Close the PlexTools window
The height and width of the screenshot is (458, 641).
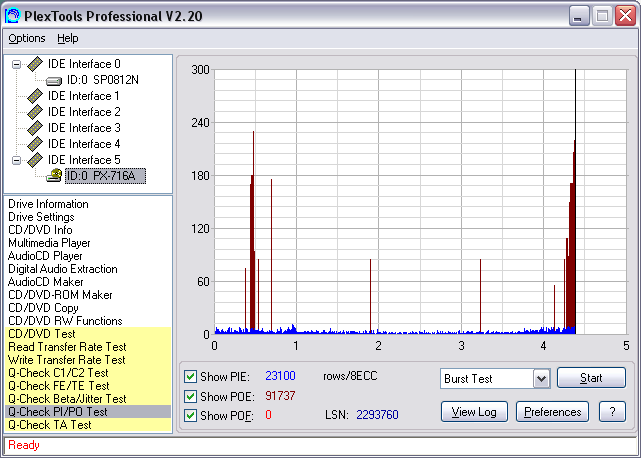pyautogui.click(x=626, y=16)
